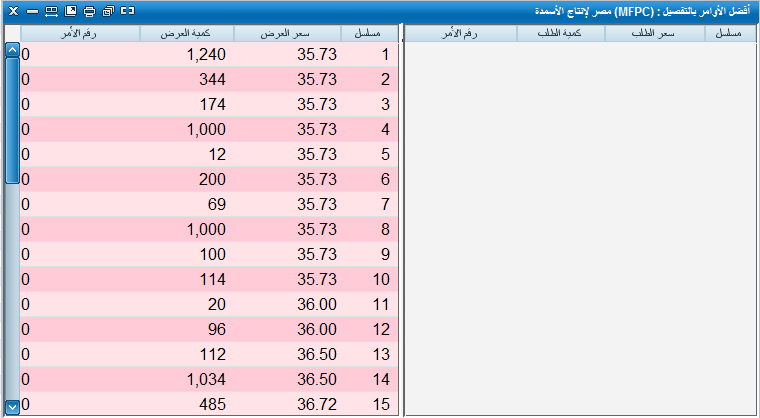
Task: Click رقم الأمر header in bids table
Action: click(460, 33)
